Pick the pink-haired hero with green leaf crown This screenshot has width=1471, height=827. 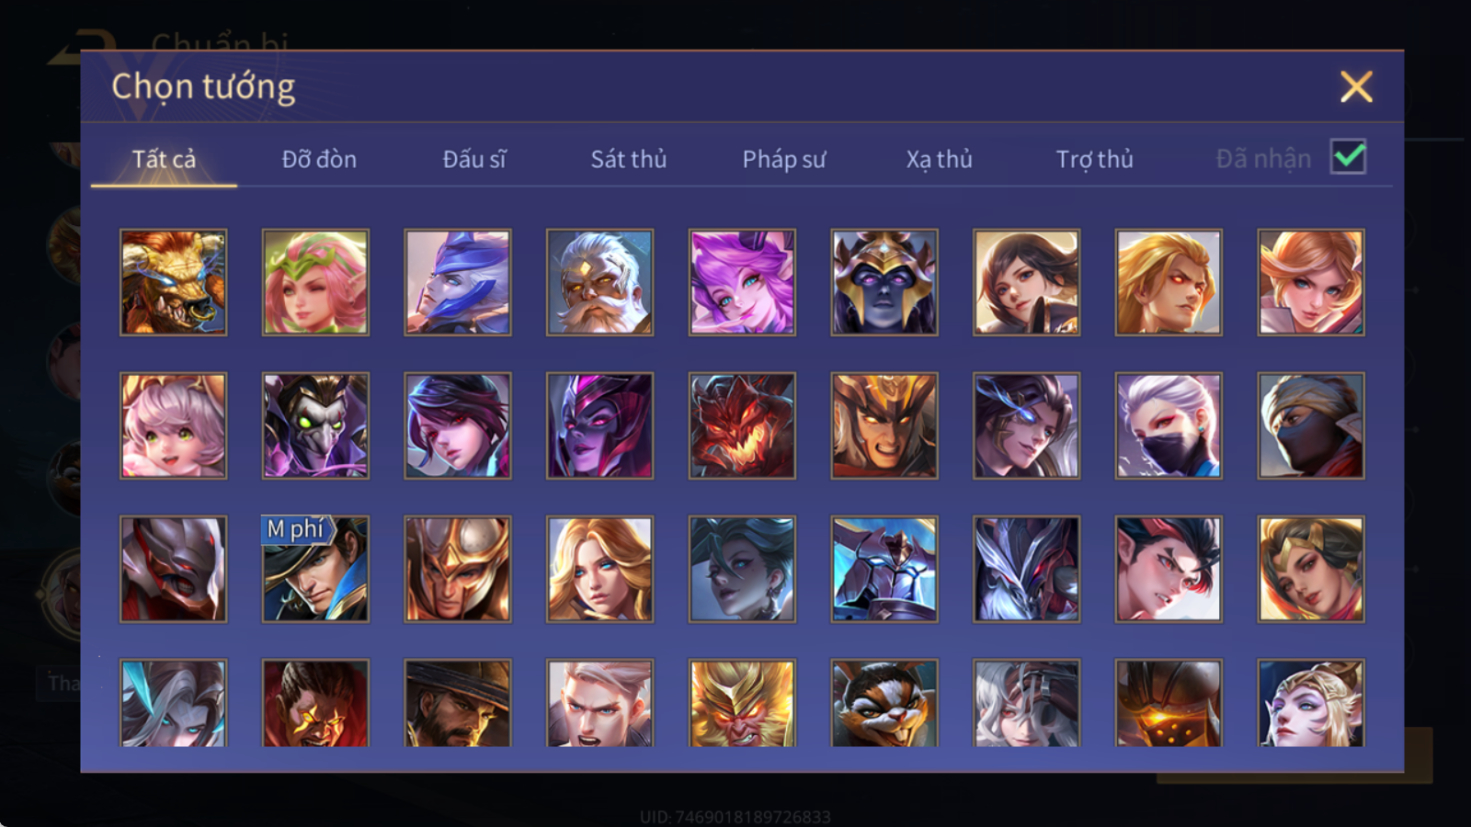tap(315, 282)
